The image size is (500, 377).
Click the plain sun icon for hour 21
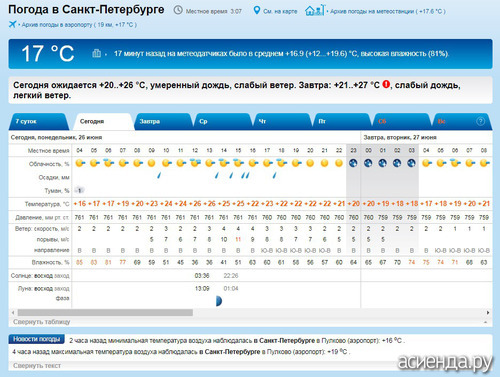324,163
